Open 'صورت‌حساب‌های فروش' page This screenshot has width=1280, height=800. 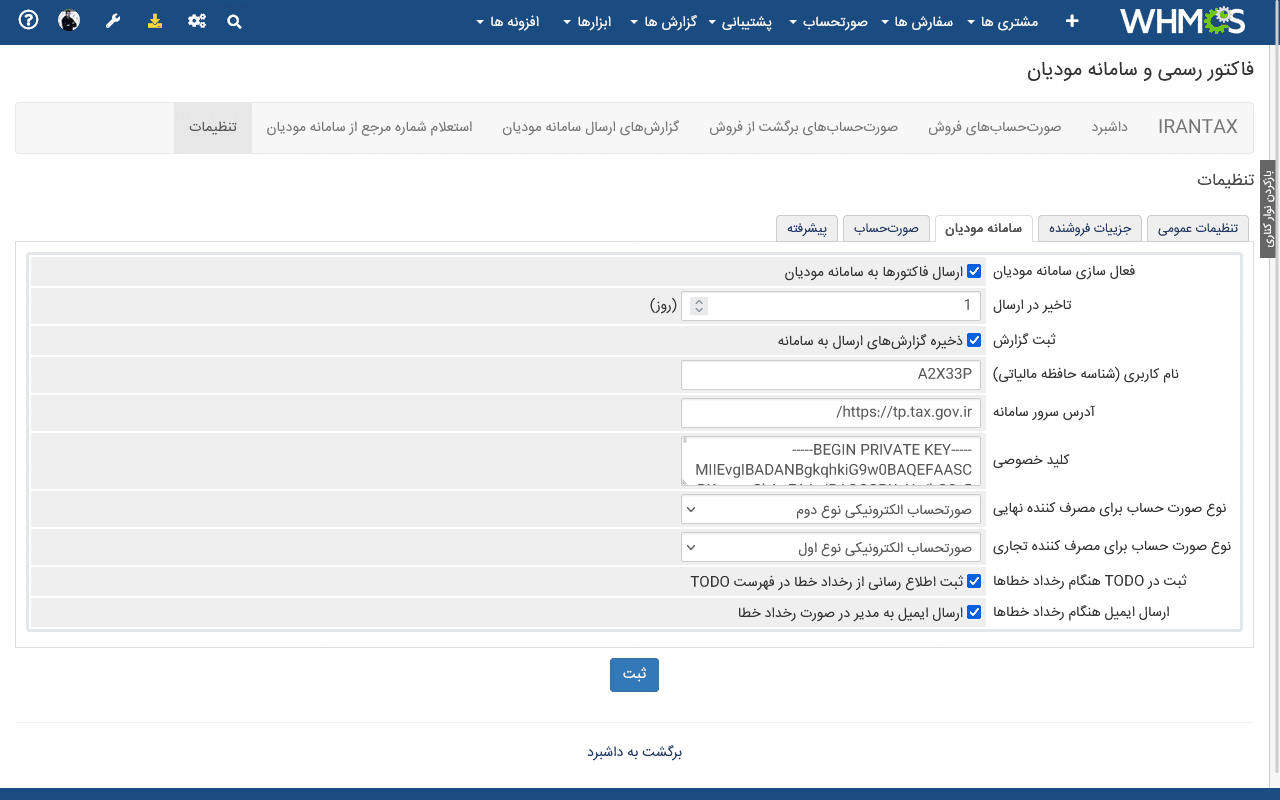pos(994,127)
